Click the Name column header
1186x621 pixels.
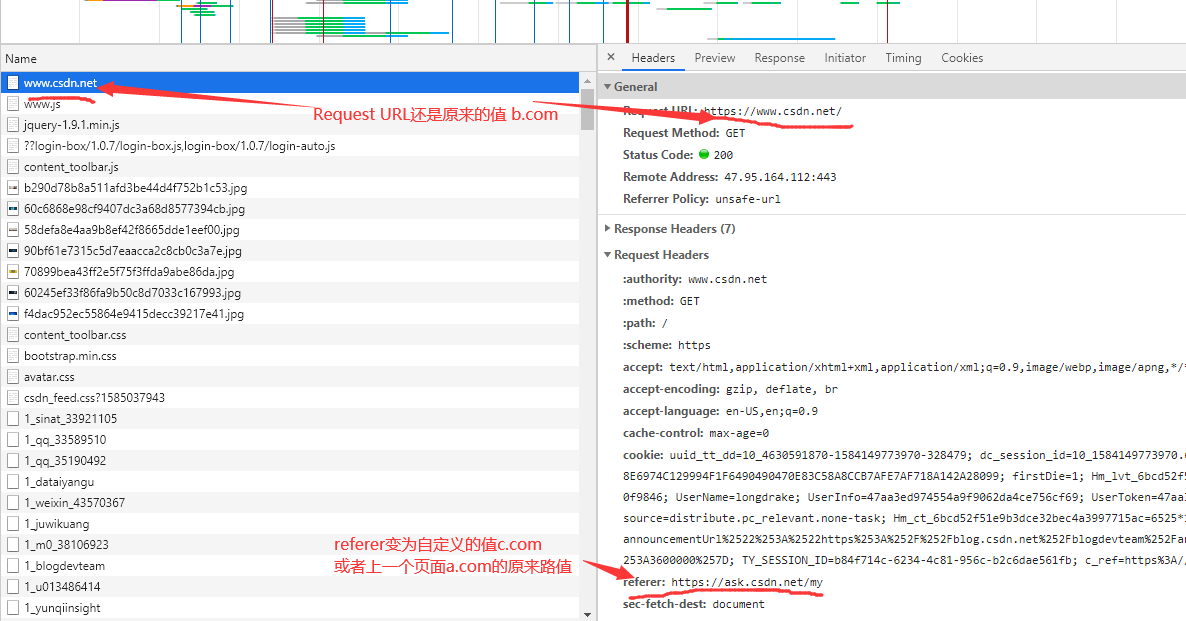click(x=298, y=58)
